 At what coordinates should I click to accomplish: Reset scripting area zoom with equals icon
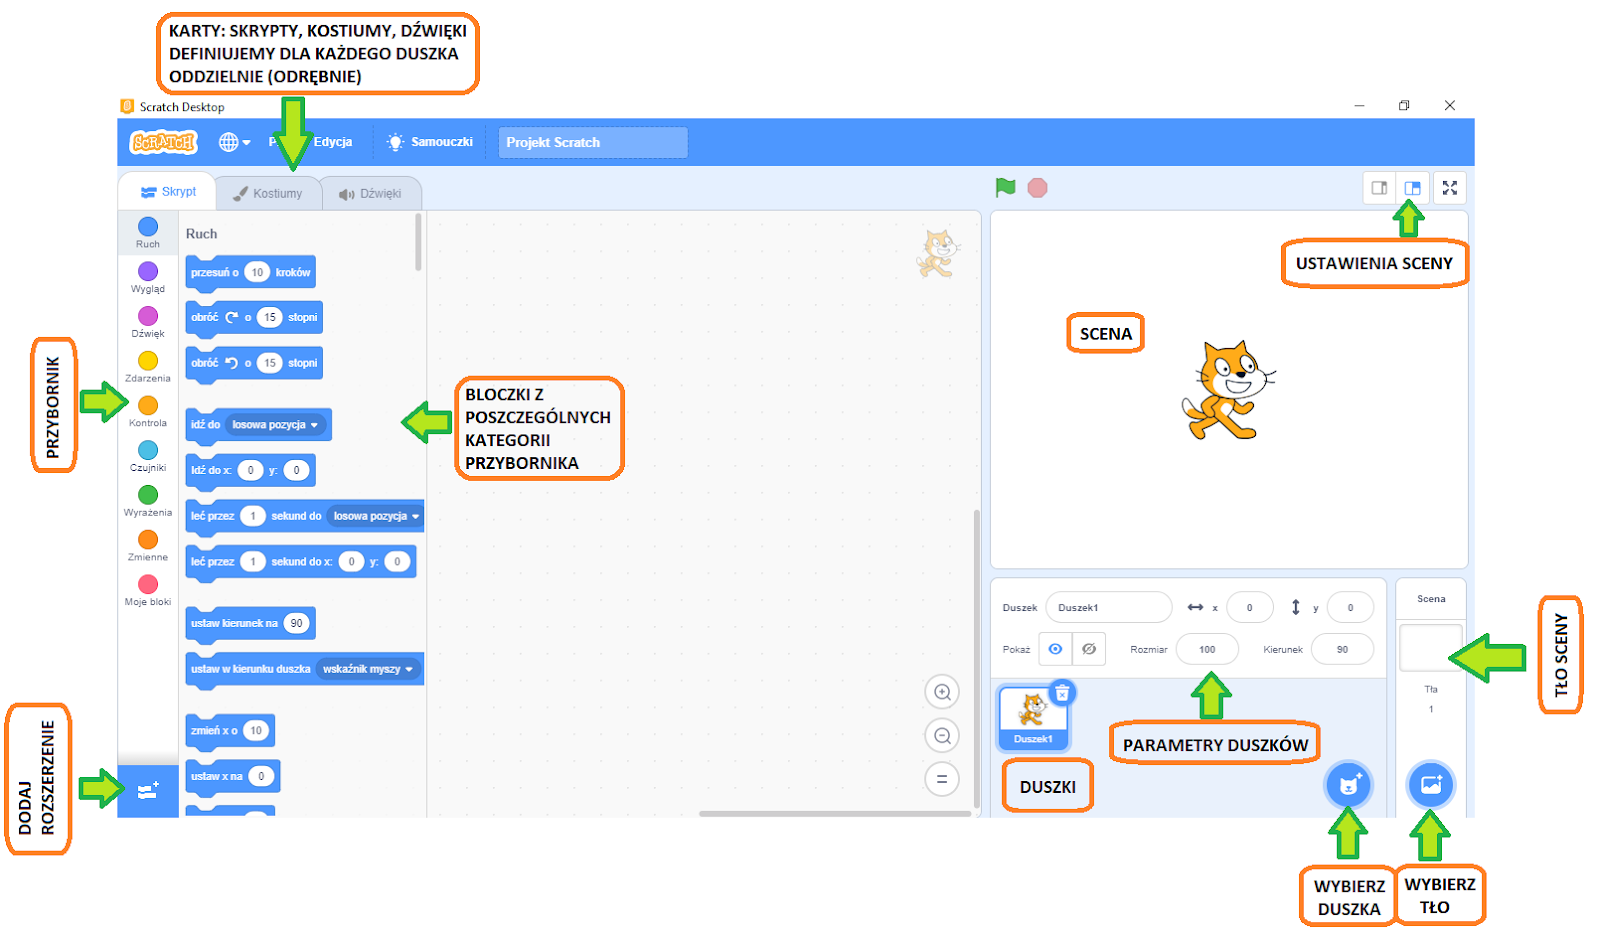(942, 779)
